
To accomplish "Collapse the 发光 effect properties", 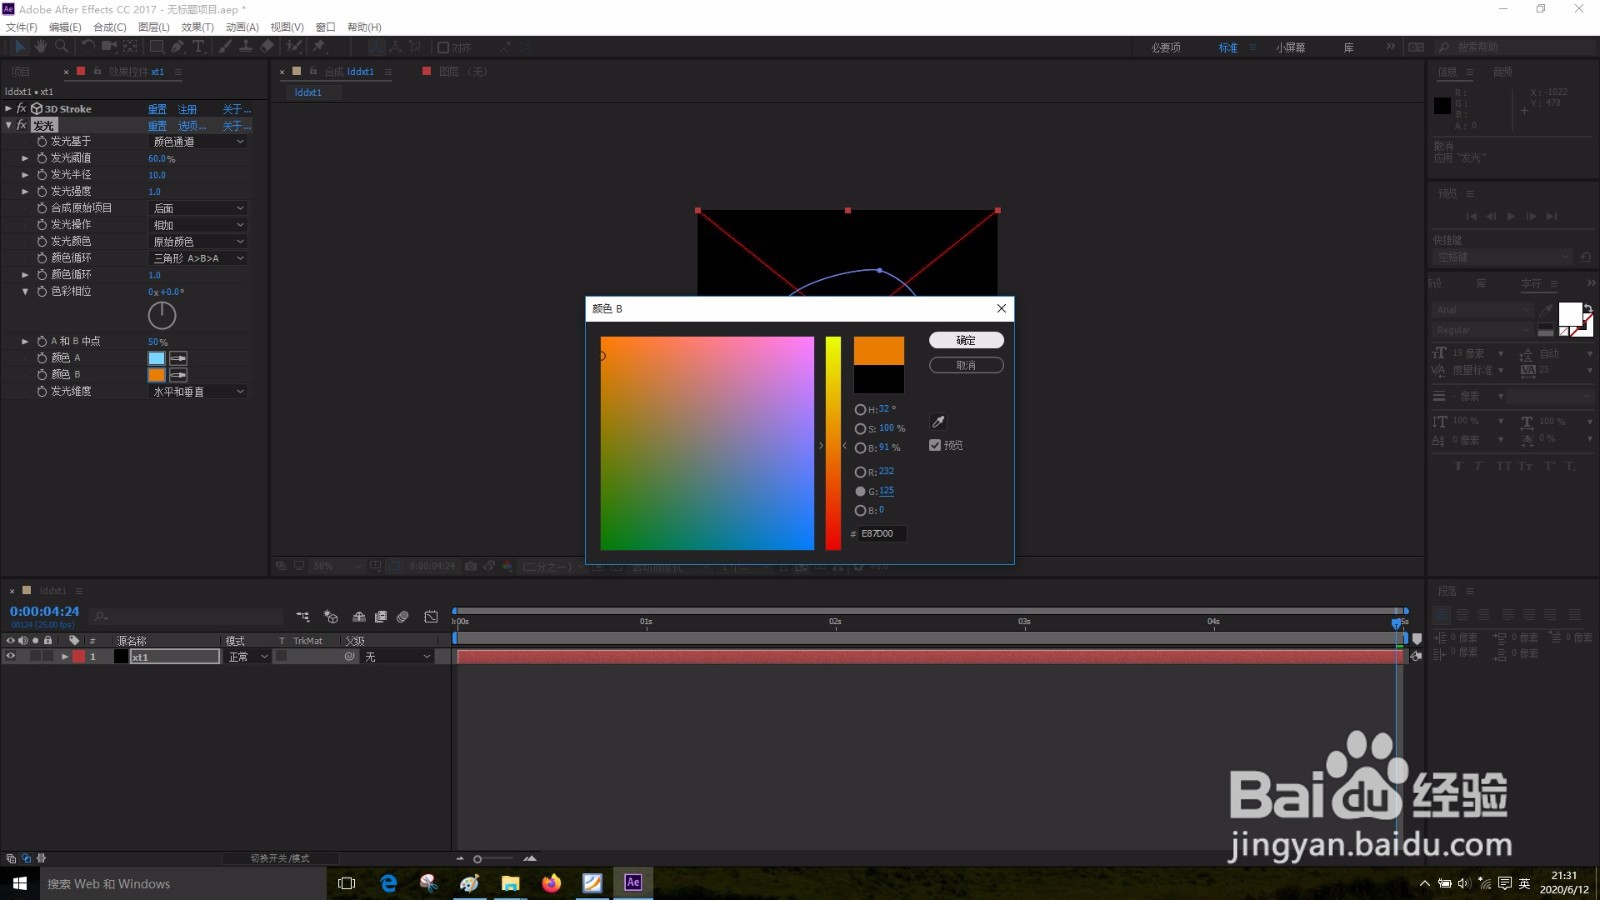I will pos(8,126).
